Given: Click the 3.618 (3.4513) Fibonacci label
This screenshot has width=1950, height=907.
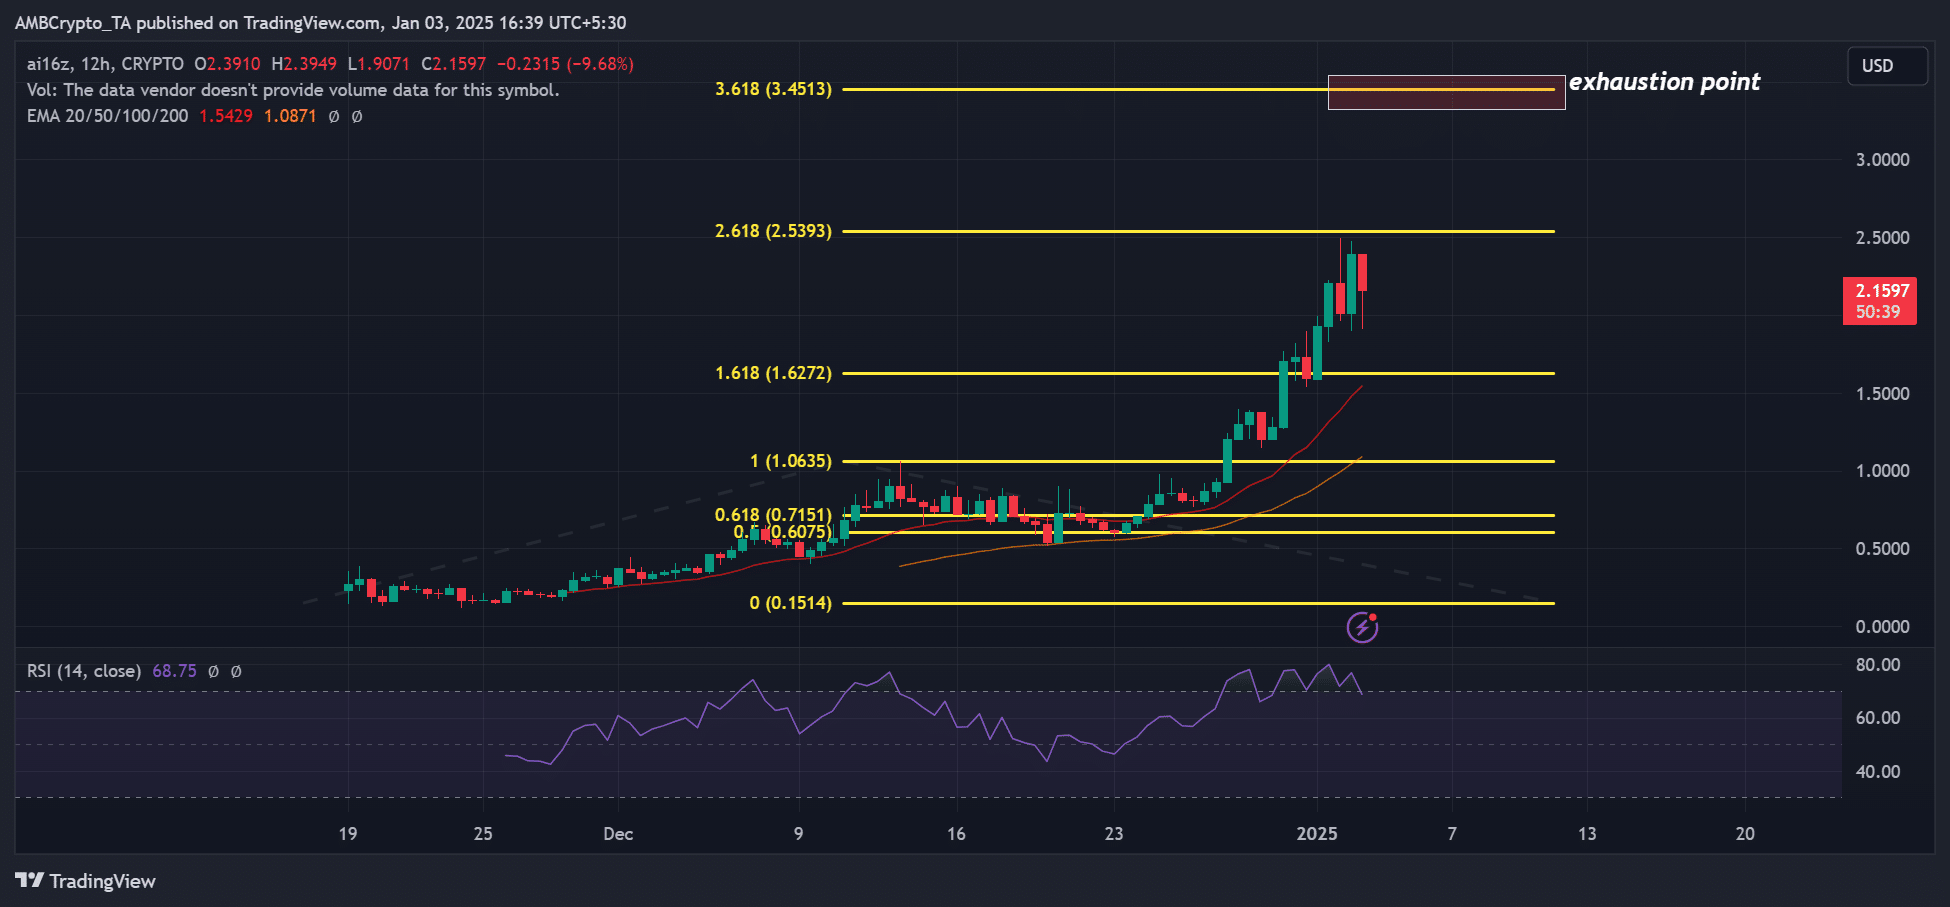Looking at the screenshot, I should point(773,89).
